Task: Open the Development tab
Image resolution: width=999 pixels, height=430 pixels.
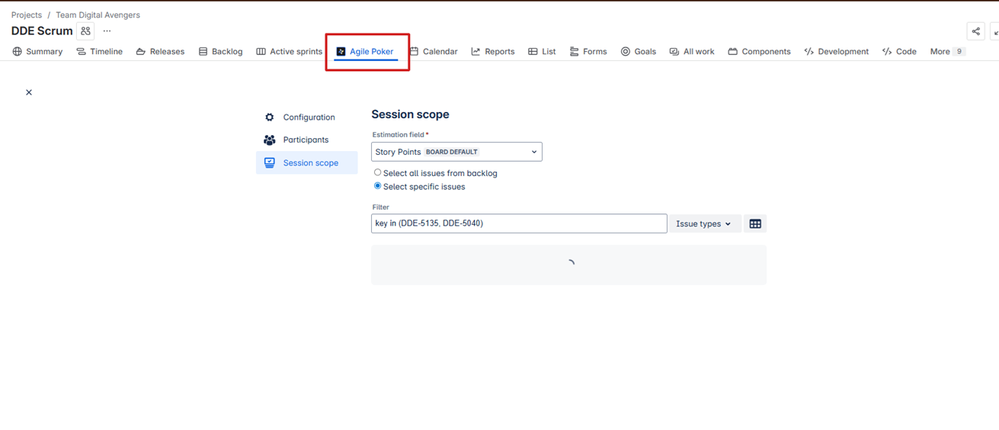Action: (836, 52)
